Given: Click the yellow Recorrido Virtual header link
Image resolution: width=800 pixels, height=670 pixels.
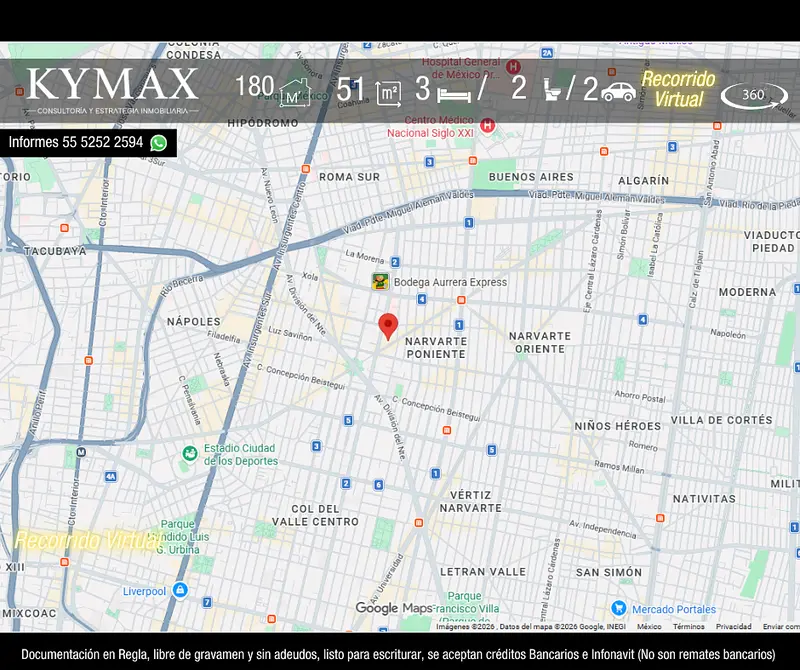Looking at the screenshot, I should (679, 89).
